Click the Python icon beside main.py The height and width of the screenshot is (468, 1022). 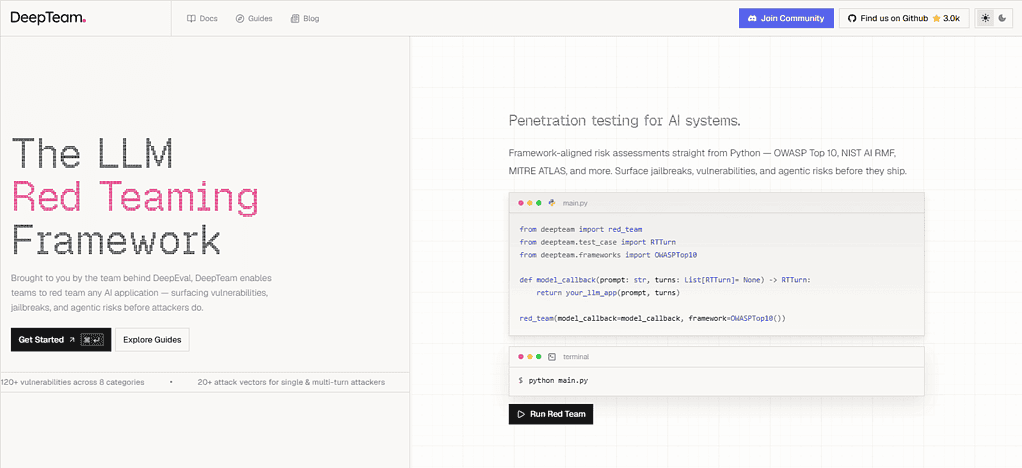tap(552, 203)
